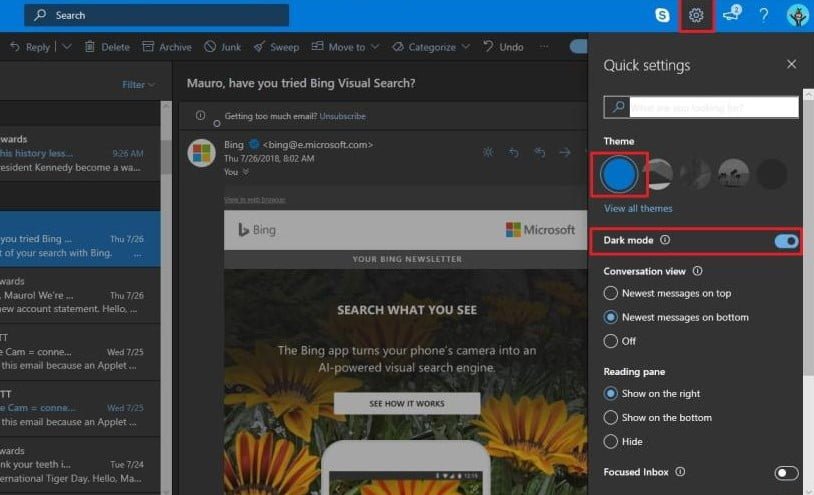Click the settings gear icon
The height and width of the screenshot is (495, 814).
pyautogui.click(x=697, y=15)
